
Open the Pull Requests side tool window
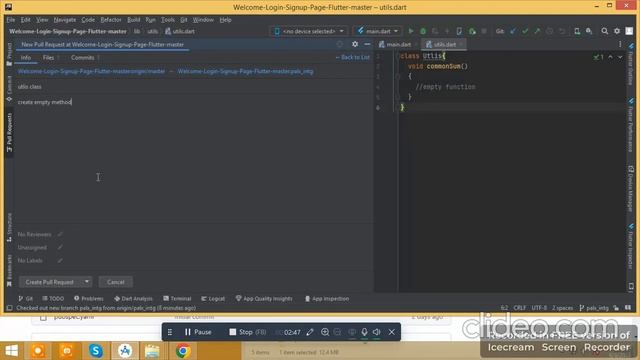(x=9, y=133)
